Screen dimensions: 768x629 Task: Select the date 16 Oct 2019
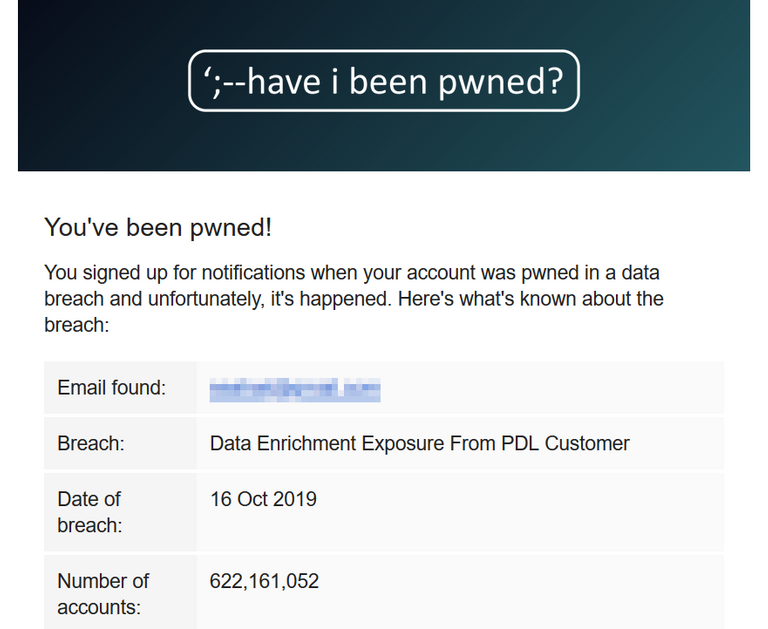click(263, 499)
